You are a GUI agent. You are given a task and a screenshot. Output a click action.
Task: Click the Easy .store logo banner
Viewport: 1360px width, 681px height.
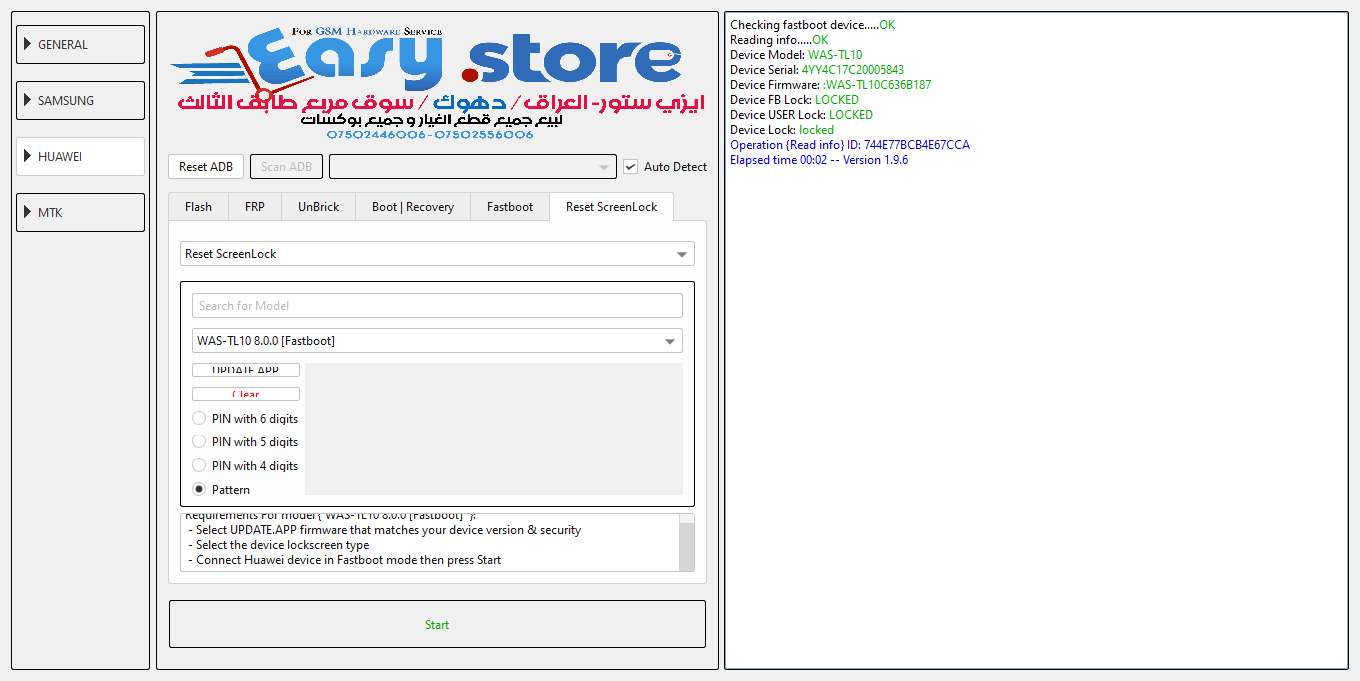click(x=437, y=83)
